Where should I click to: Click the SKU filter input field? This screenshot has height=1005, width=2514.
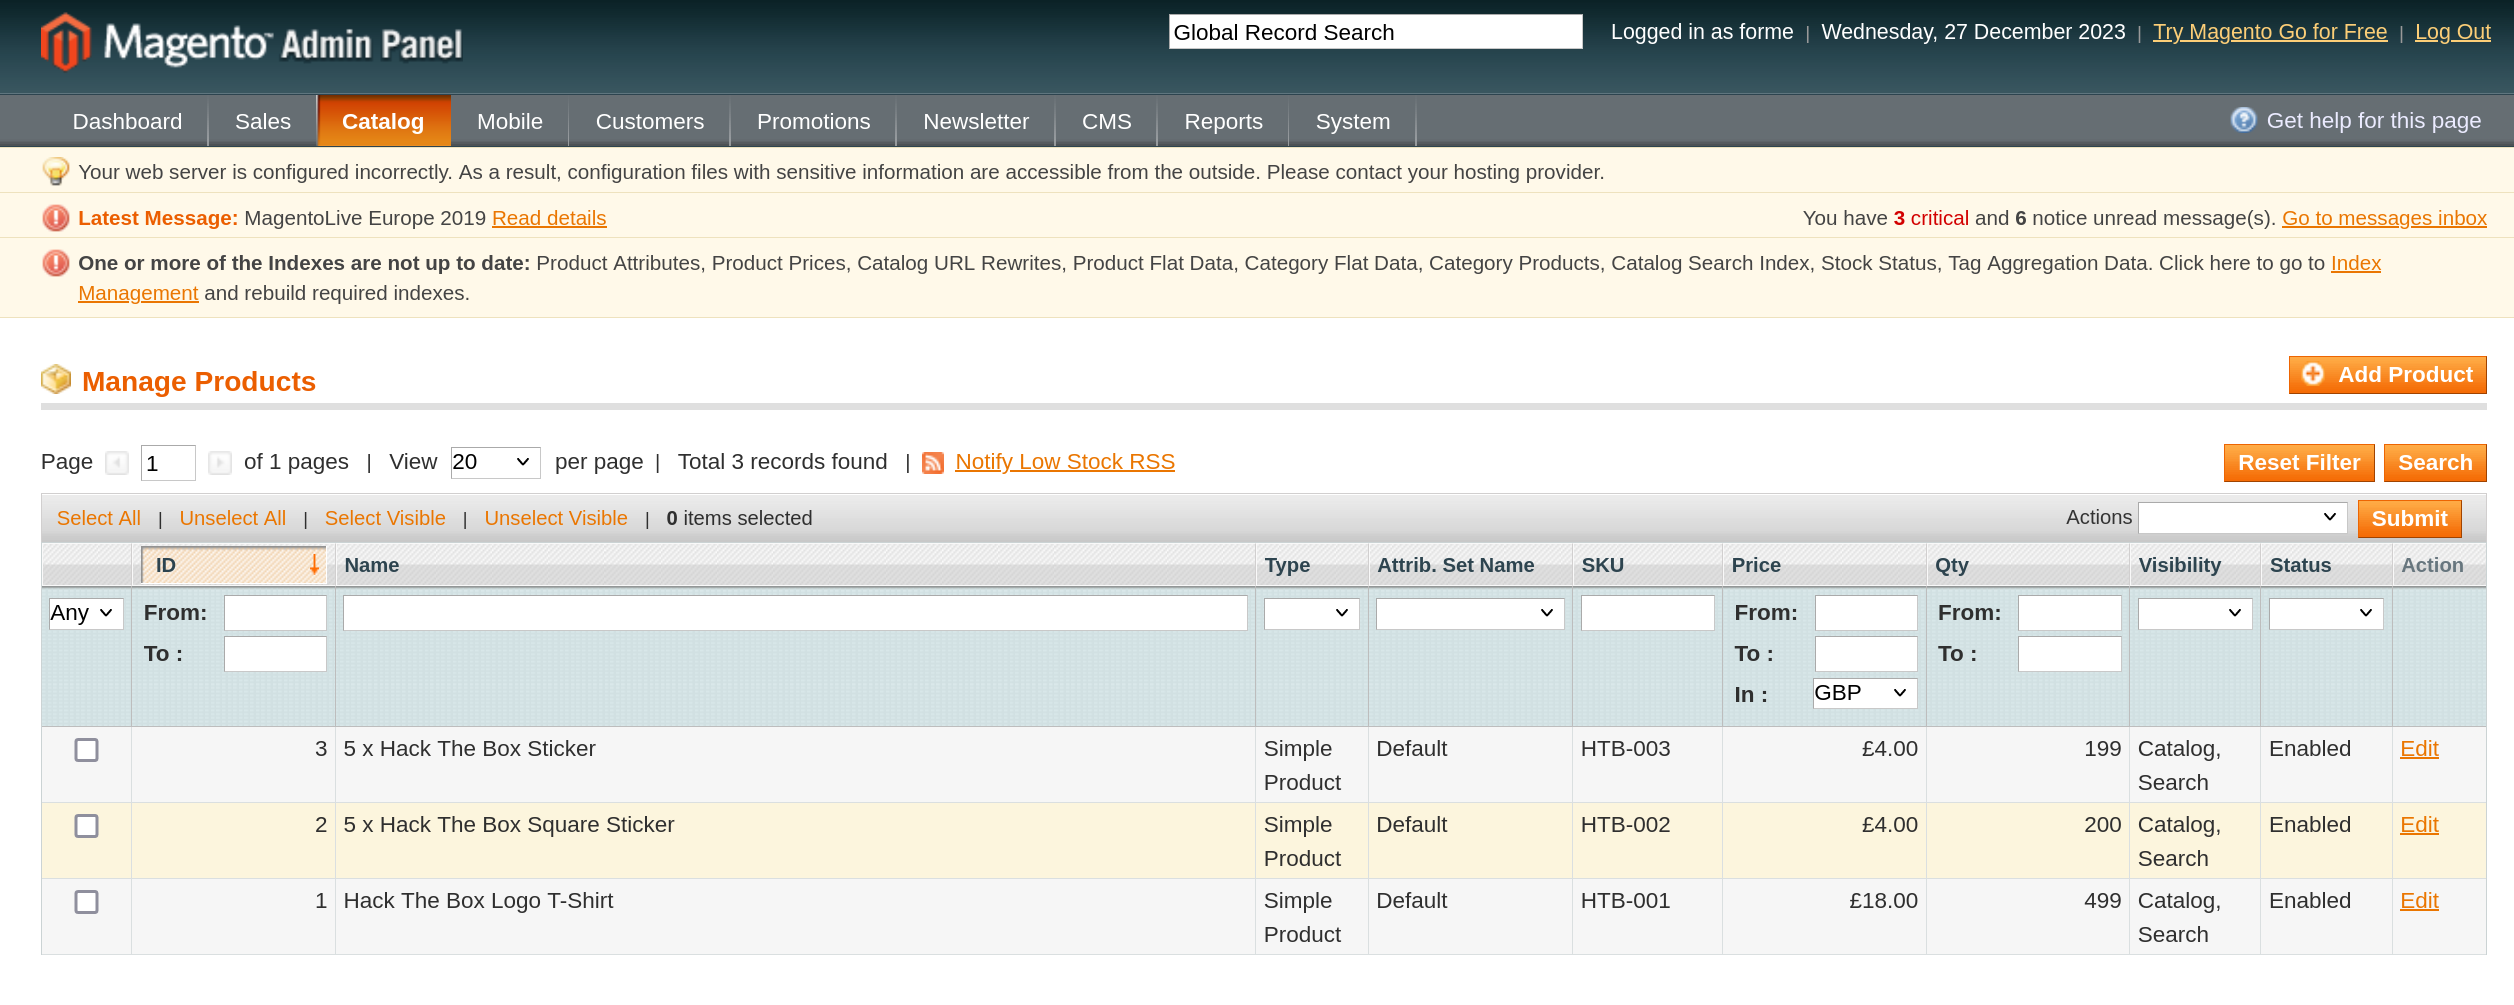pyautogui.click(x=1647, y=613)
